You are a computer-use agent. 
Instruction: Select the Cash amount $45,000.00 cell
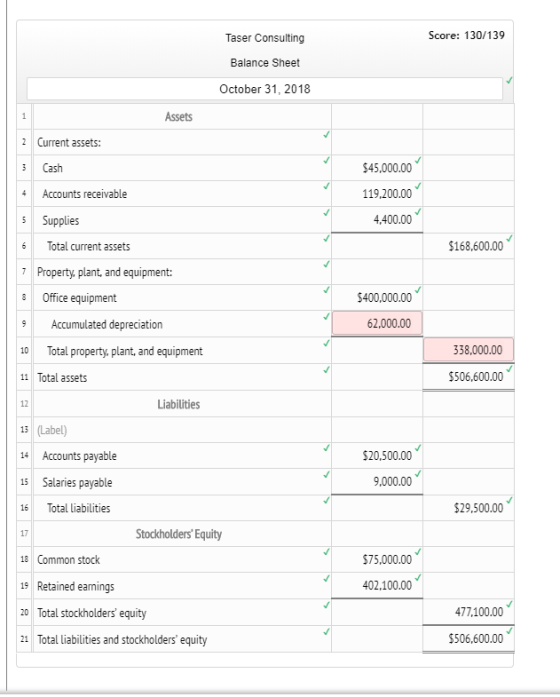pyautogui.click(x=377, y=168)
